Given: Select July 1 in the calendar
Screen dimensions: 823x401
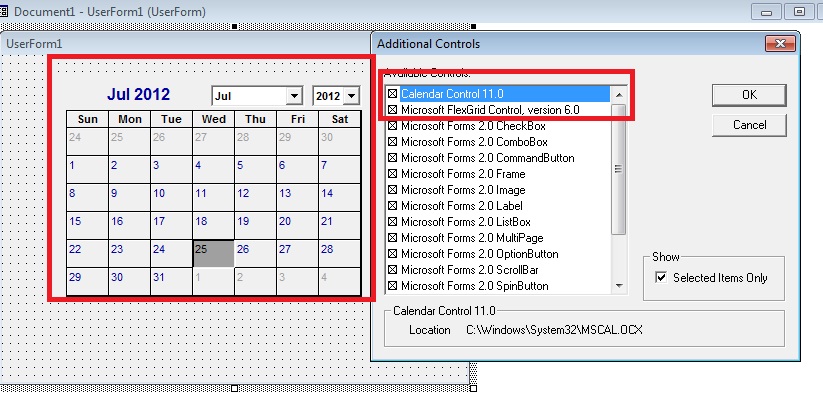Looking at the screenshot, I should pos(87,170).
